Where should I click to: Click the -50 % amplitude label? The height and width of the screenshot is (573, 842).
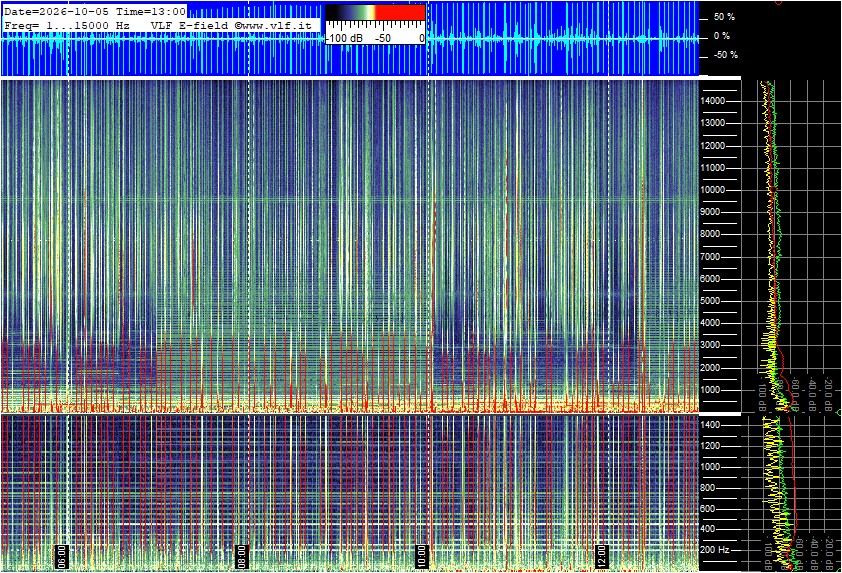coord(725,55)
